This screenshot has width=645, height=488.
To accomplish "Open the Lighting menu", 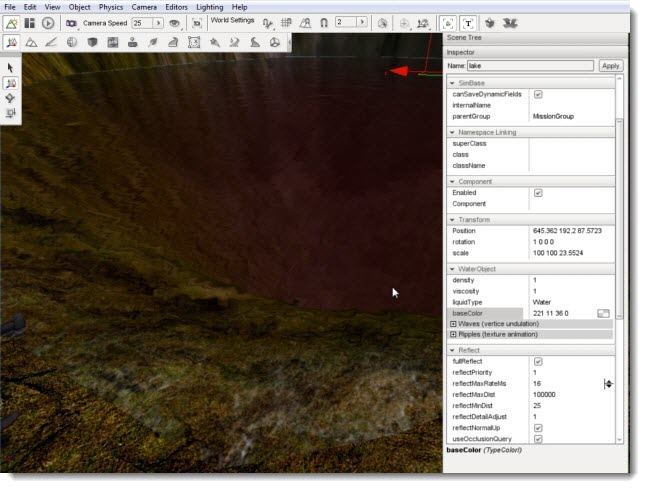I will [209, 7].
